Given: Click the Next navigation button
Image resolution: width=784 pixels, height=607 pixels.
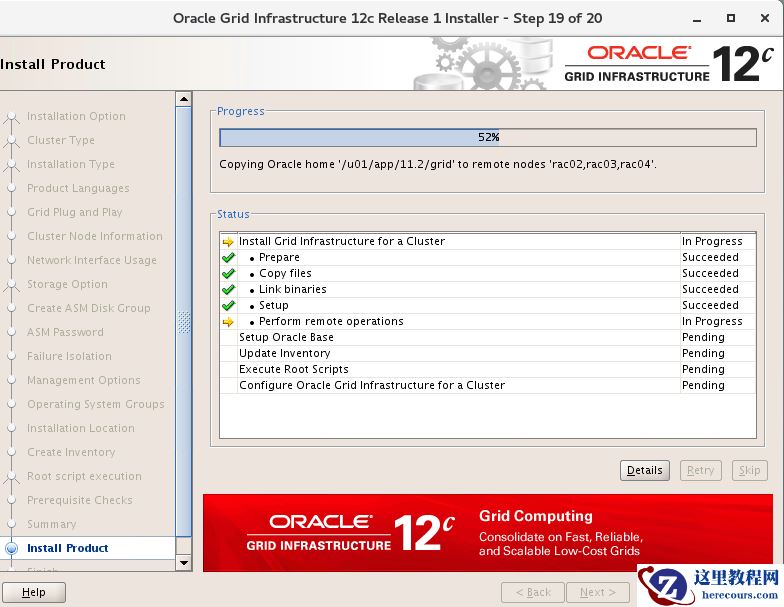Looking at the screenshot, I should (x=598, y=592).
